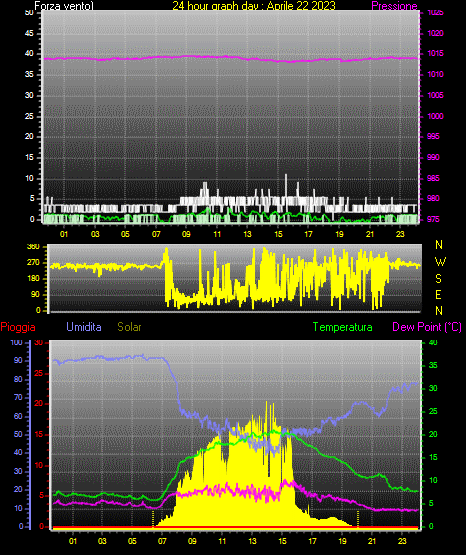Viewport: 466px width, 555px height.
Task: Click the E wind direction compass label
Action: click(438, 294)
